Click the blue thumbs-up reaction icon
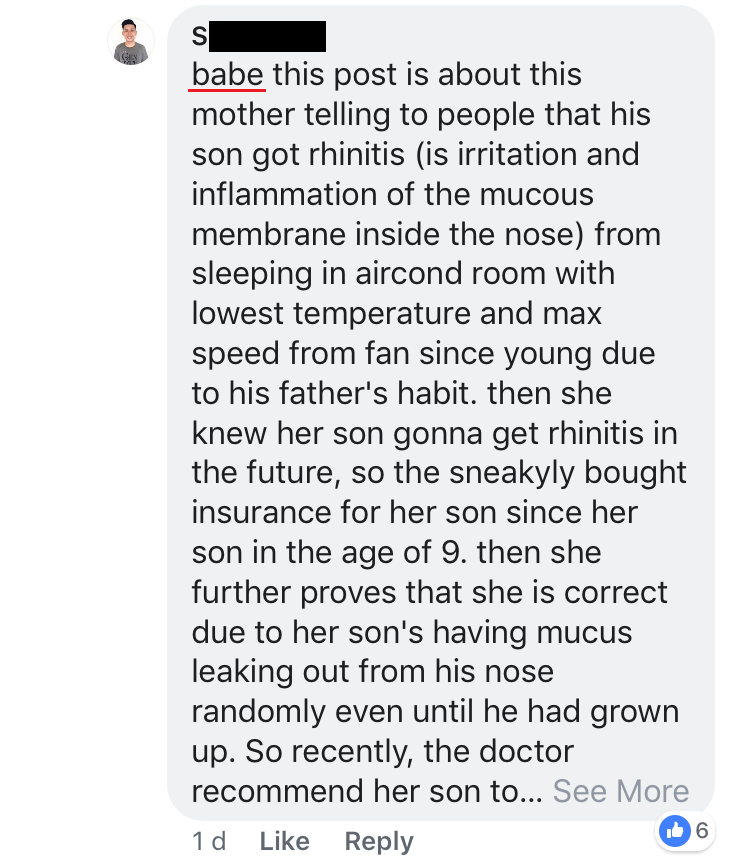The width and height of the screenshot is (741, 865). [x=675, y=829]
